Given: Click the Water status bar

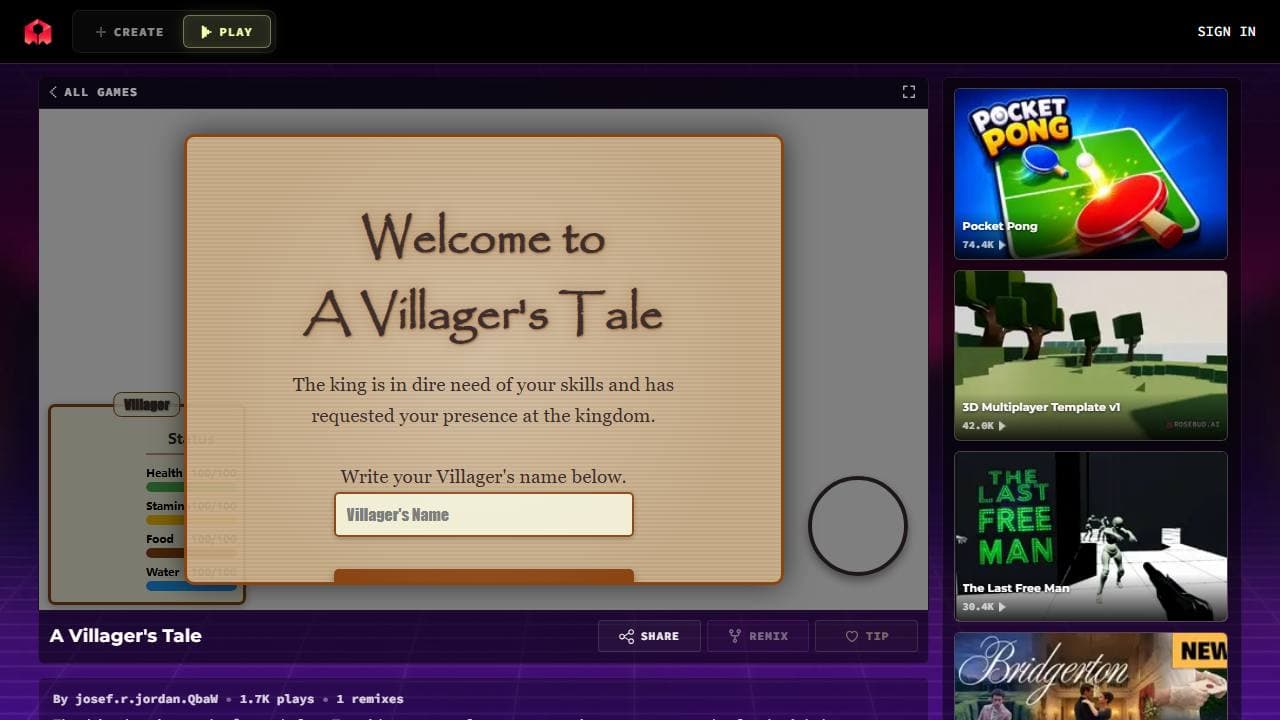Looking at the screenshot, I should [x=192, y=586].
